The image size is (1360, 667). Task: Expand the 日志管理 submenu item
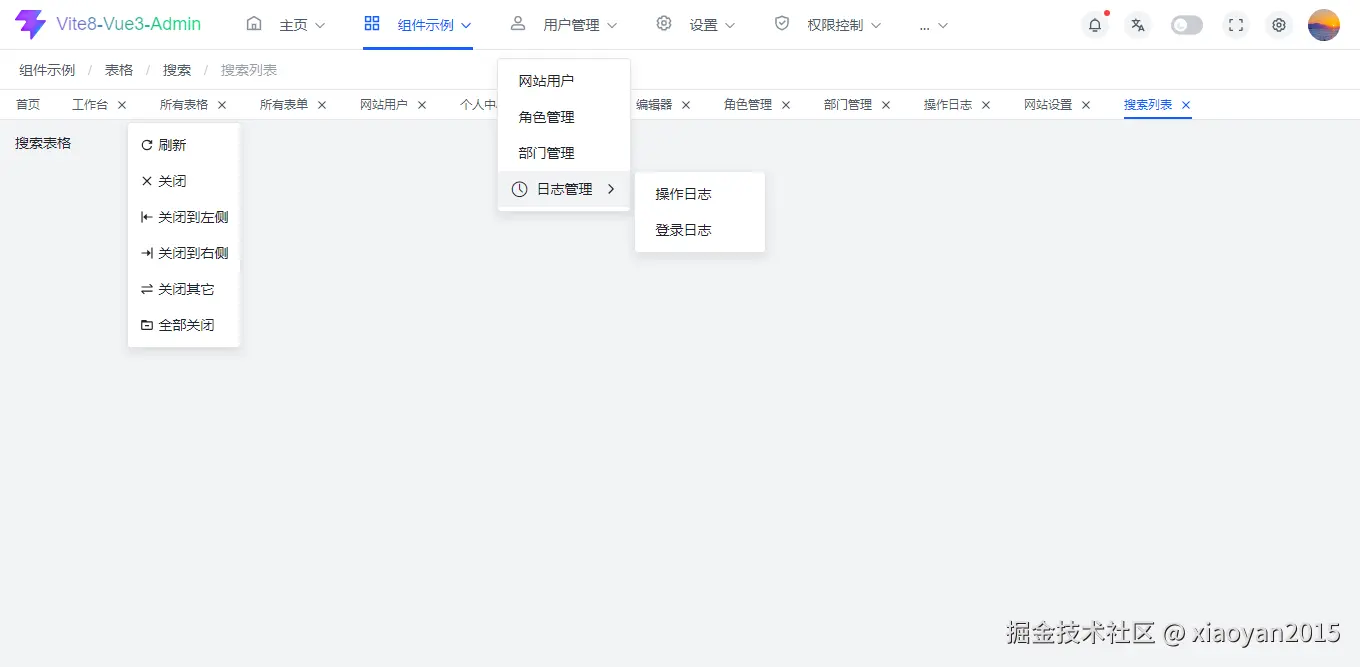564,189
